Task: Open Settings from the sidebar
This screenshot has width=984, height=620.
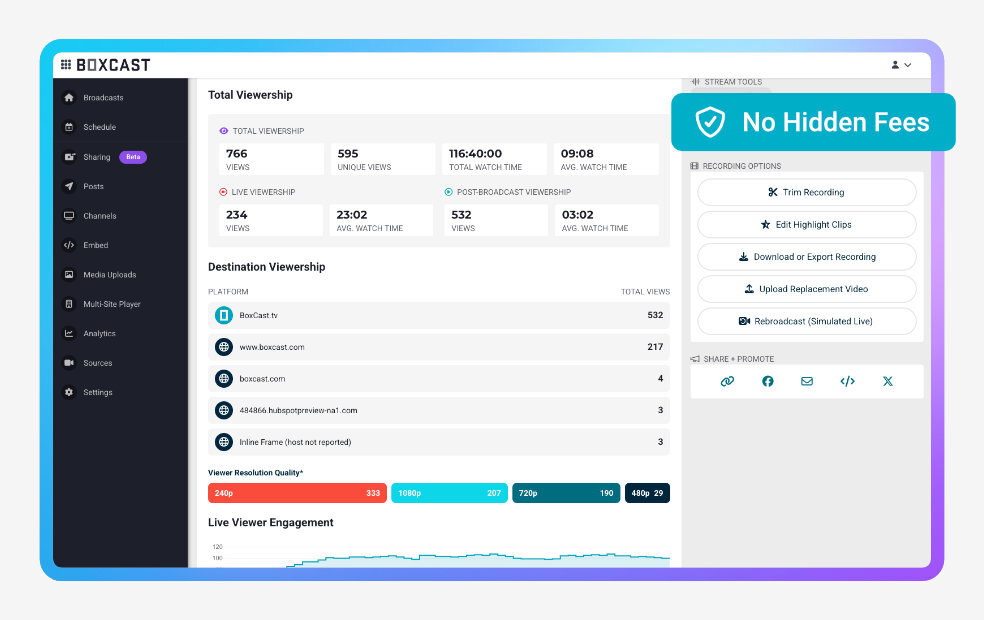Action: 98,392
